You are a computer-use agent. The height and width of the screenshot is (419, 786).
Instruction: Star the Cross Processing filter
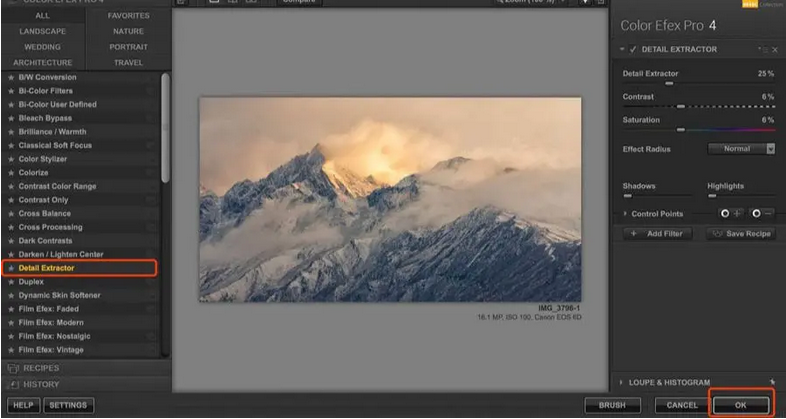click(11, 228)
